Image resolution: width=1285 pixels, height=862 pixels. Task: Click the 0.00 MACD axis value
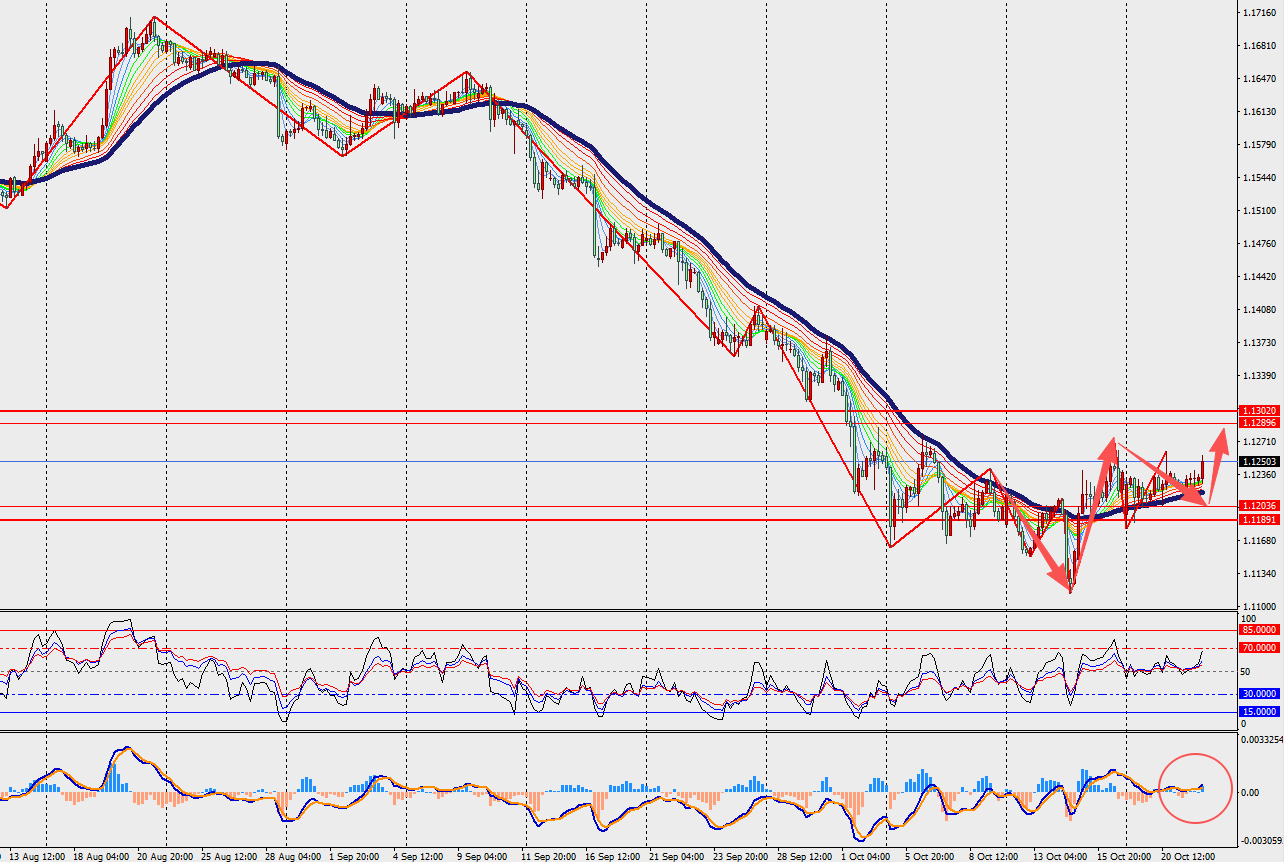[1249, 793]
